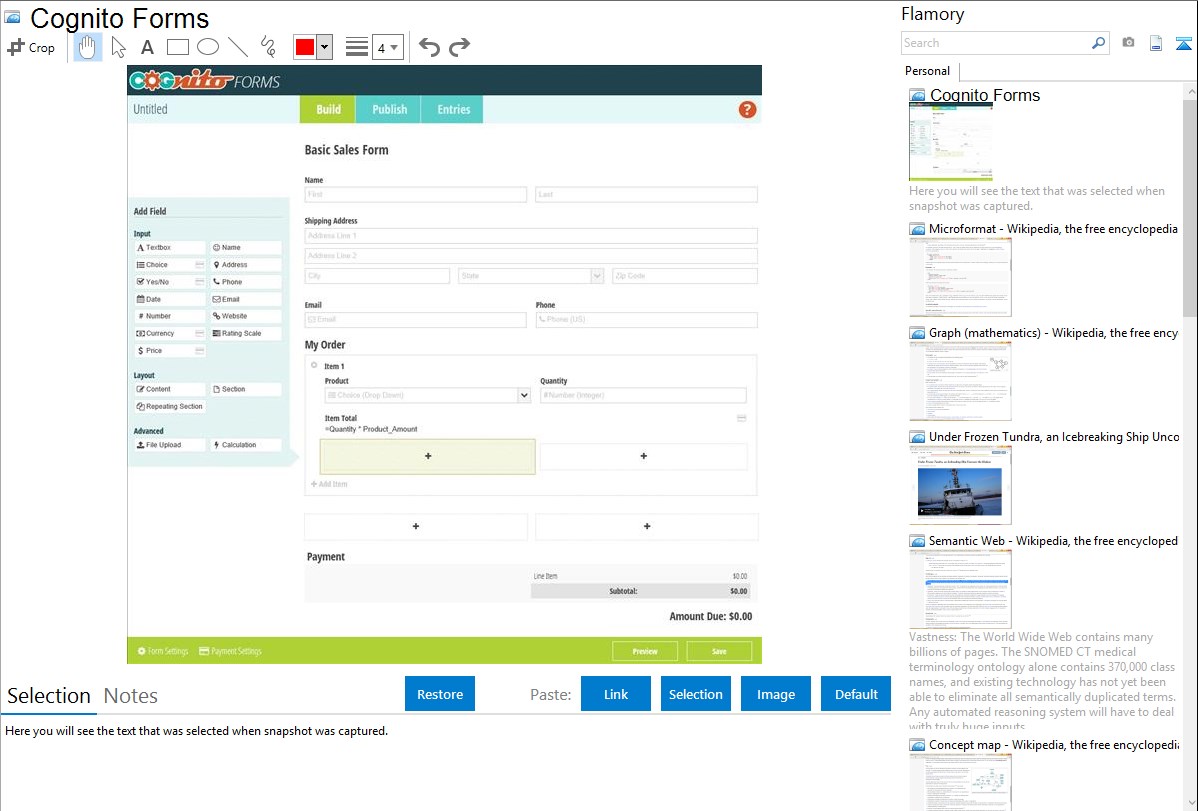Open the Publish tab in Cognito Forms
The image size is (1198, 811).
[x=390, y=109]
